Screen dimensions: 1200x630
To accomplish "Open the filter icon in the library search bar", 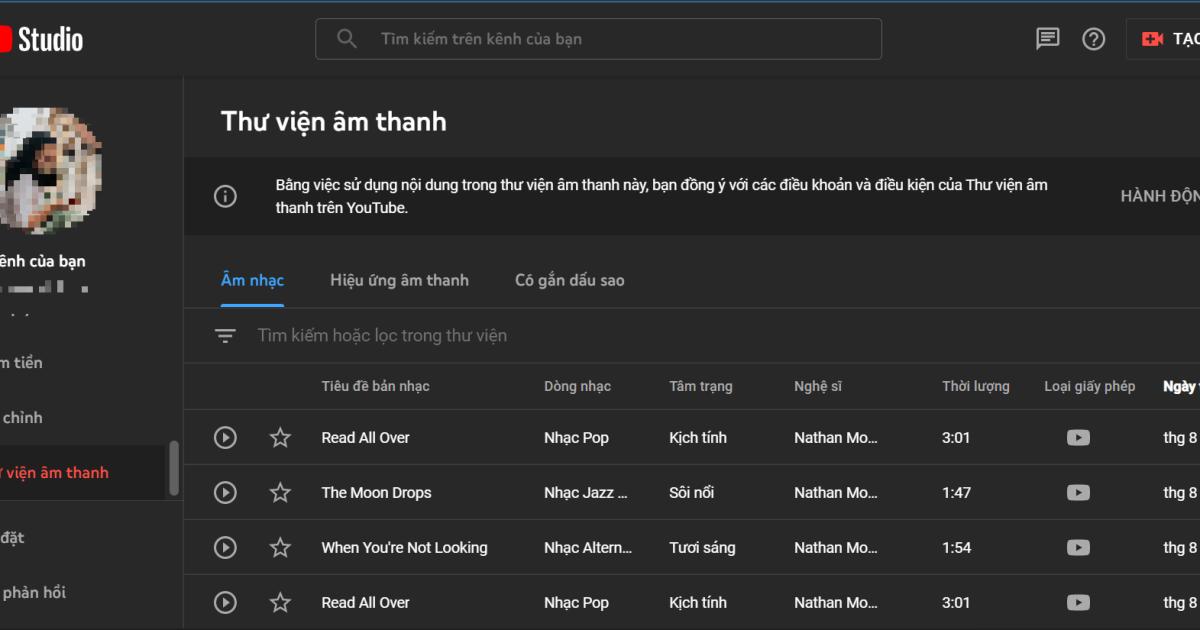I will (x=224, y=335).
